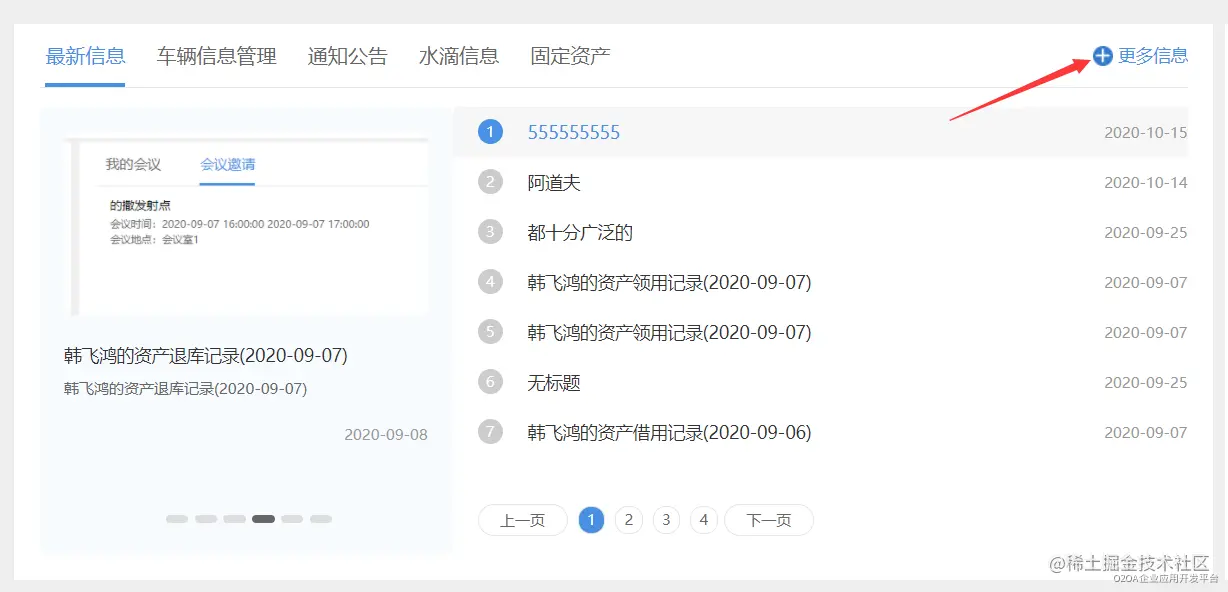Open the 都十分广泛的 entry
The image size is (1228, 592).
[580, 233]
